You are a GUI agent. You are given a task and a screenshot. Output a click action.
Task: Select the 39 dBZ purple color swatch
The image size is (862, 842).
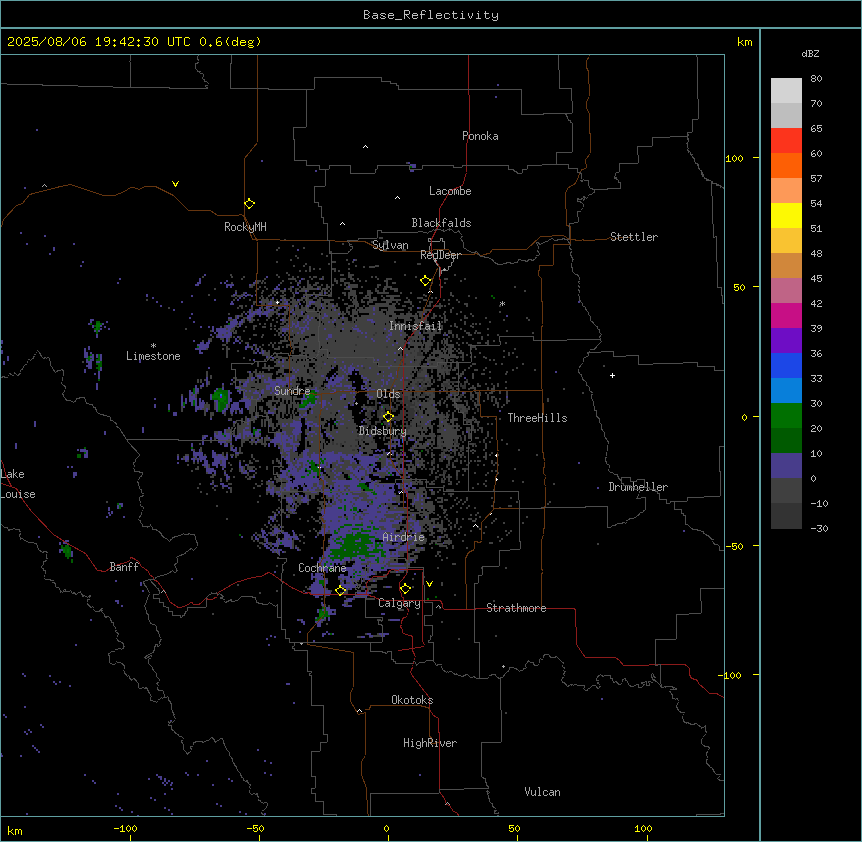point(786,341)
